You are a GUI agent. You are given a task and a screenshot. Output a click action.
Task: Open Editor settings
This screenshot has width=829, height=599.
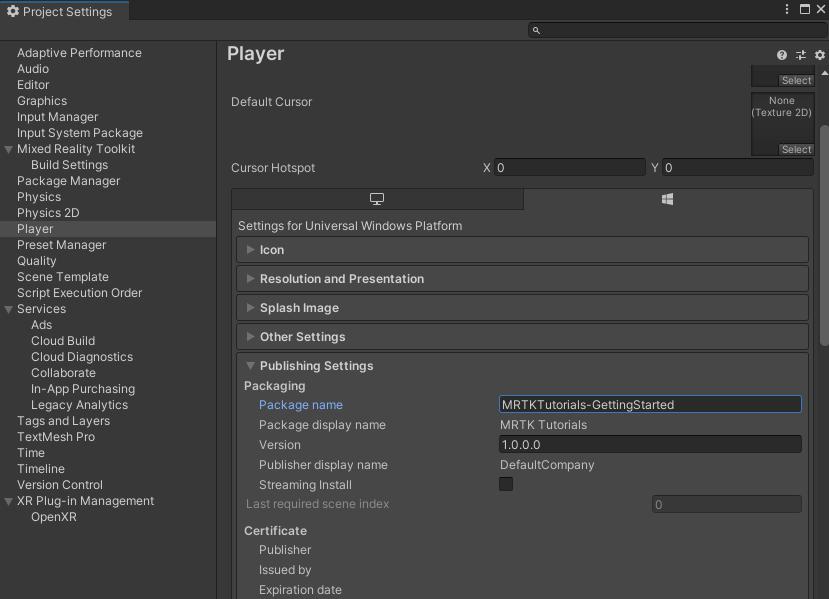[33, 85]
